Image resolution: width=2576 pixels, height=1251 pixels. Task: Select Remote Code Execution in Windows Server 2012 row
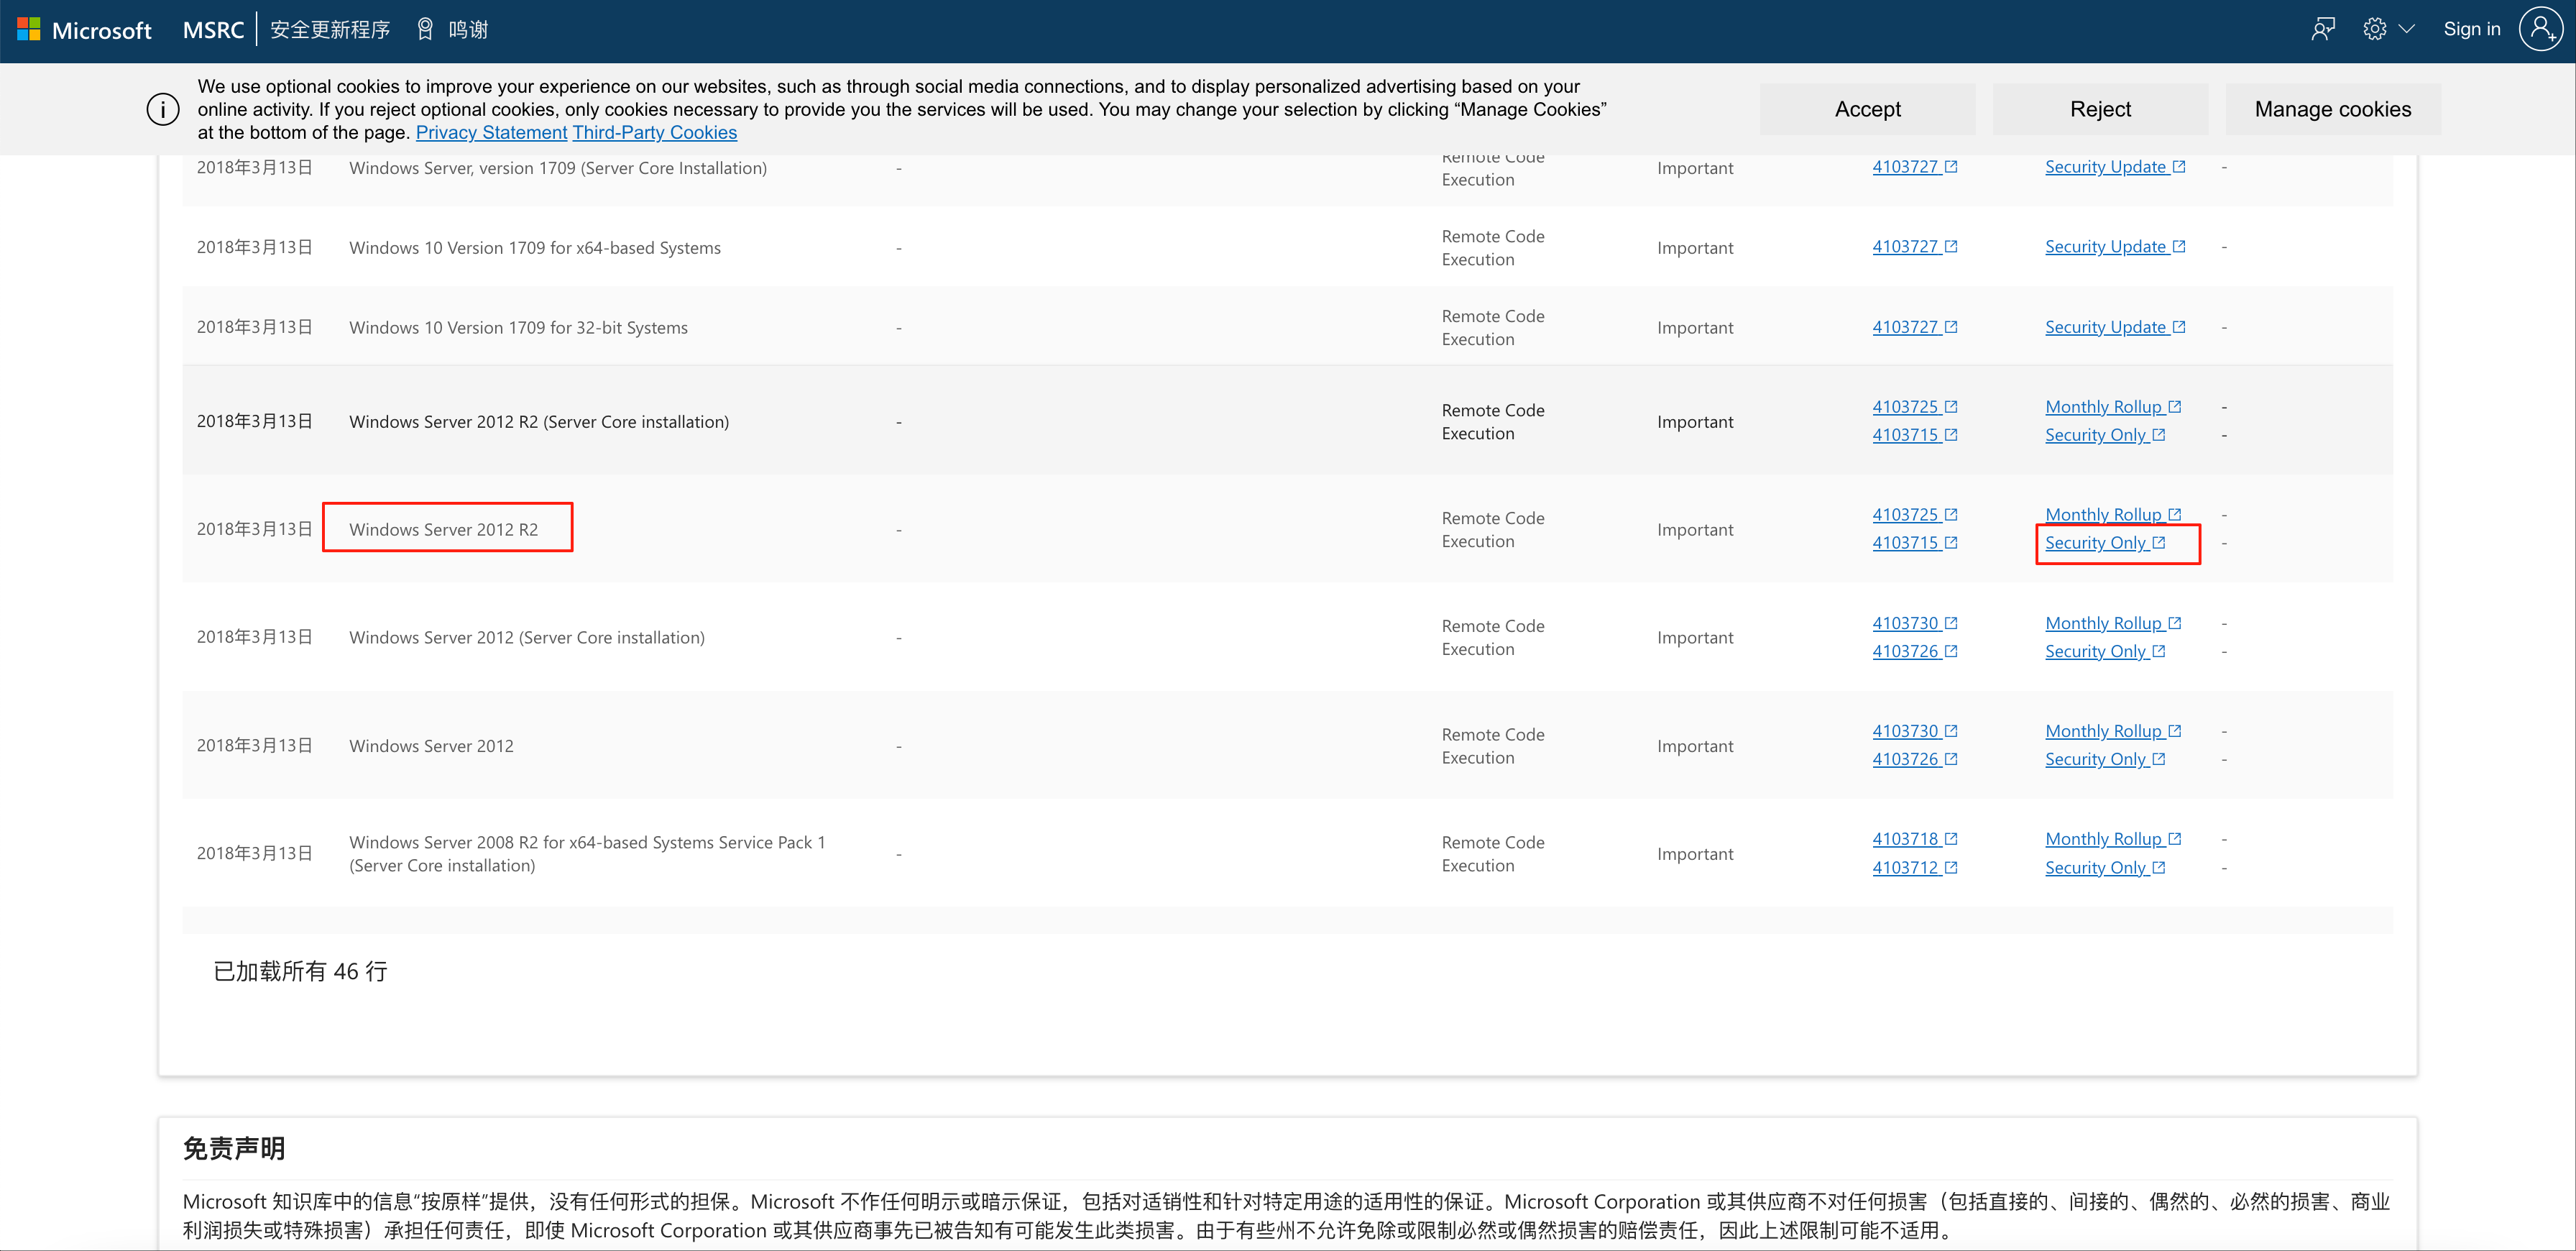click(1493, 746)
